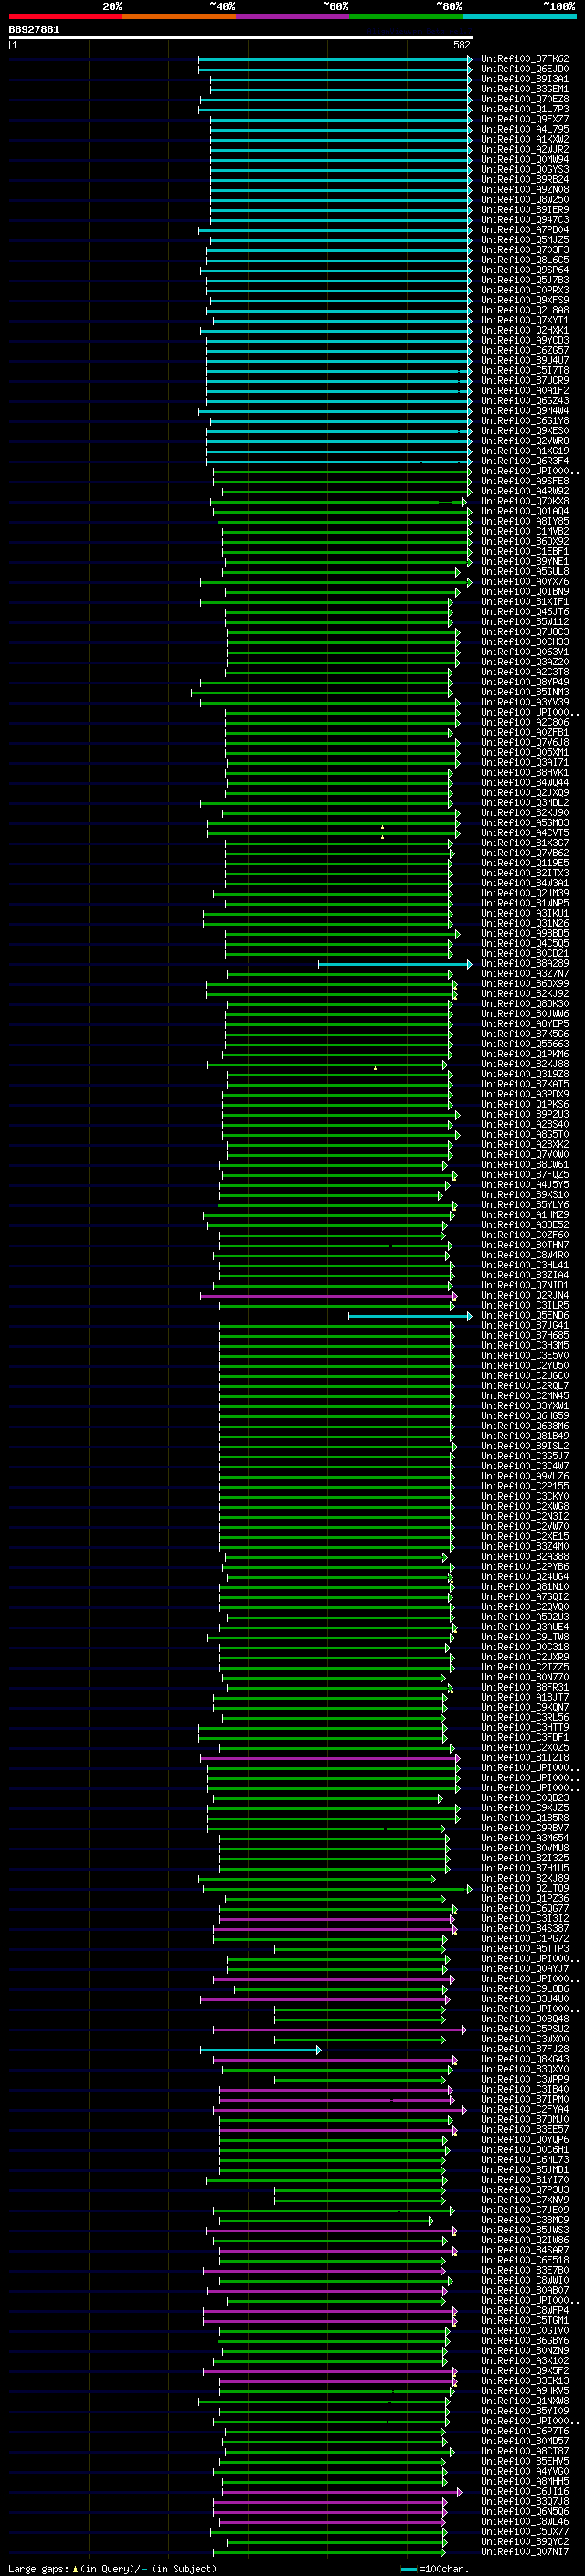Click cyan alignment bar of UniRef100_B8A289
Viewport: 585px width, 2576px height.
[395, 964]
